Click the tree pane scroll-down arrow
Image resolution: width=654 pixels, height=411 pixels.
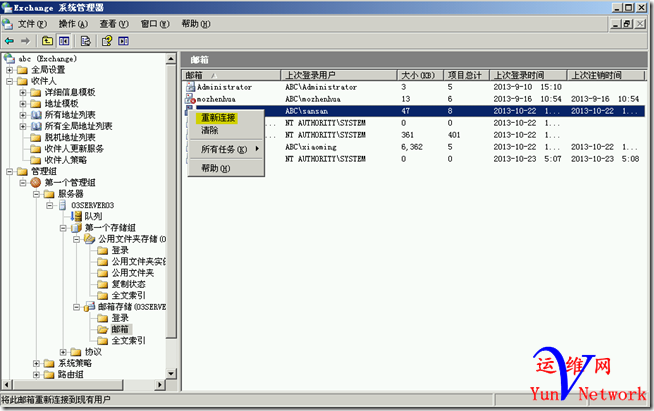point(171,373)
